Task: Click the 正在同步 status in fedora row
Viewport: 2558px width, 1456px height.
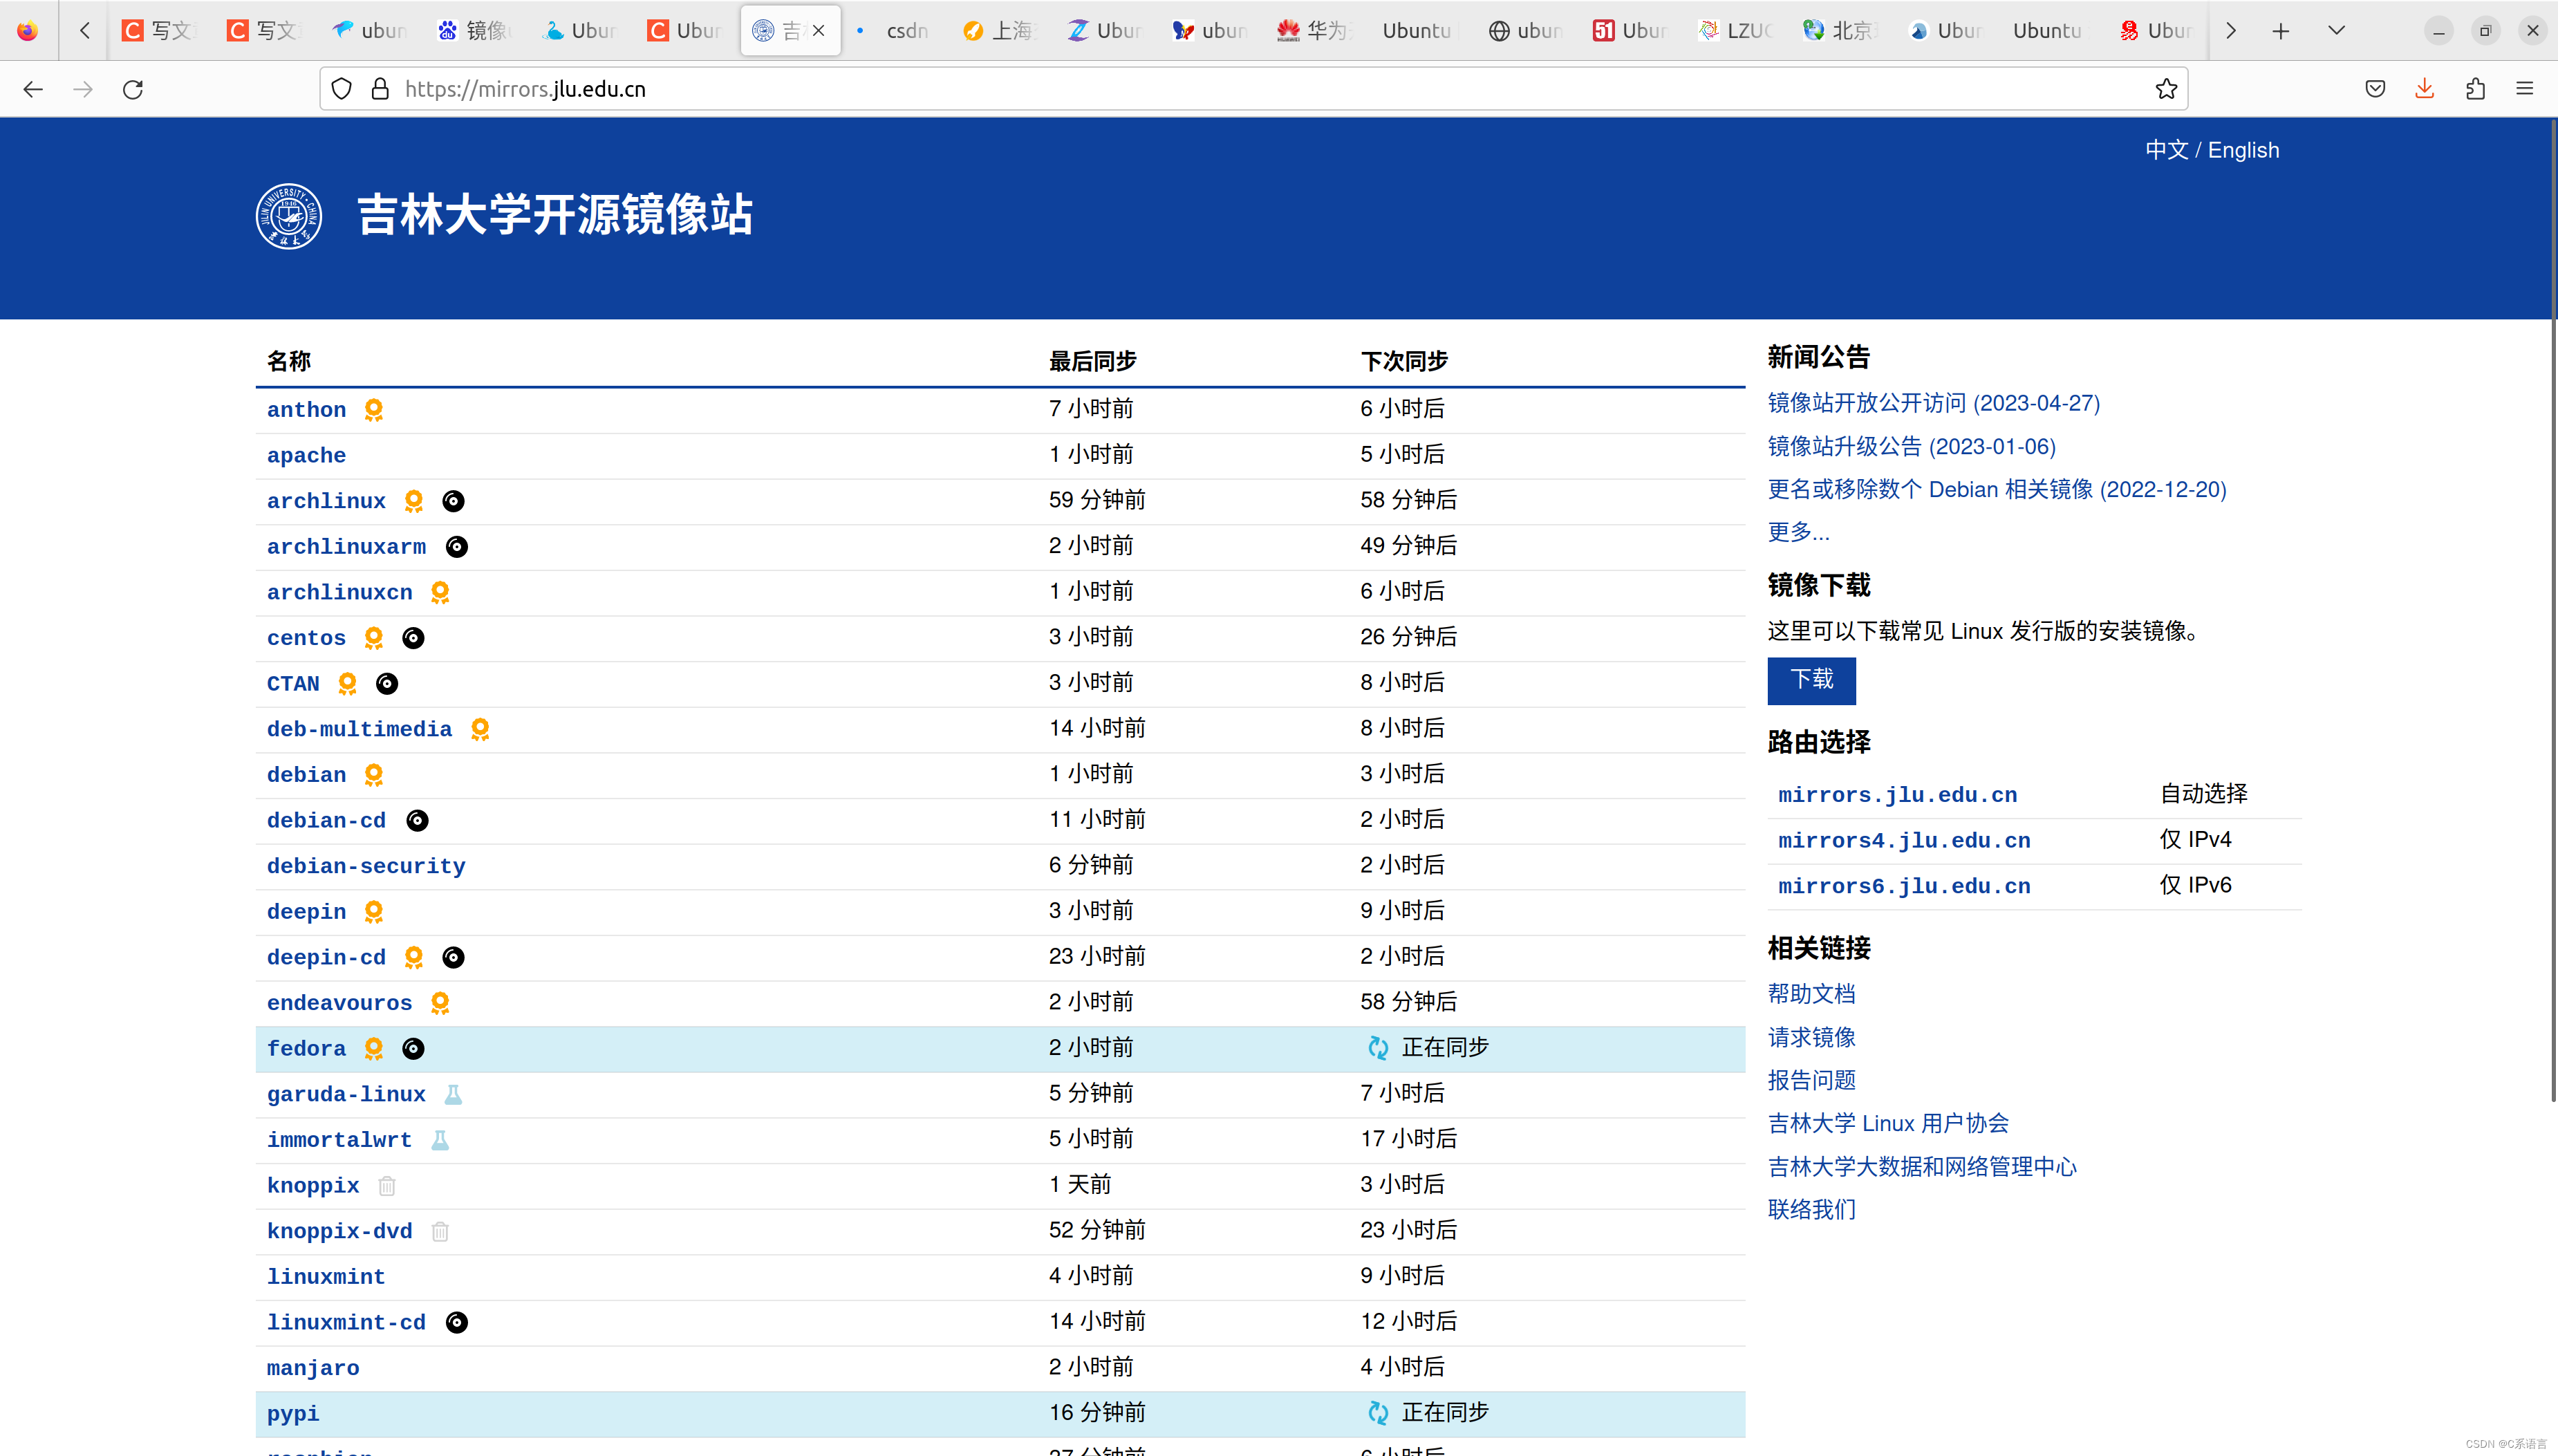Action: pos(1428,1048)
